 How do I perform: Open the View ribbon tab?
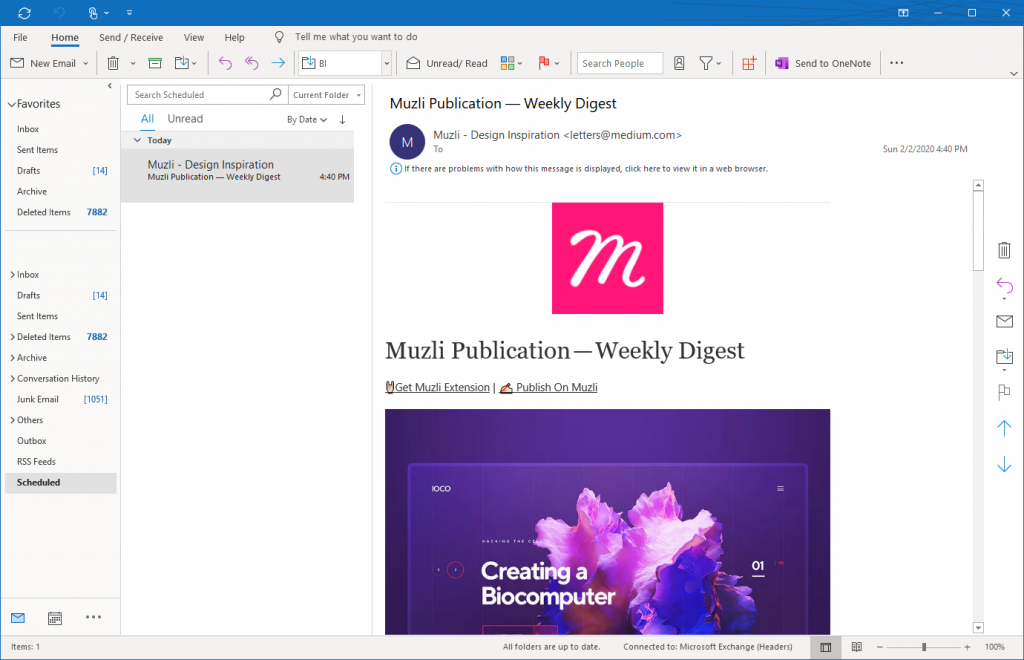[194, 37]
